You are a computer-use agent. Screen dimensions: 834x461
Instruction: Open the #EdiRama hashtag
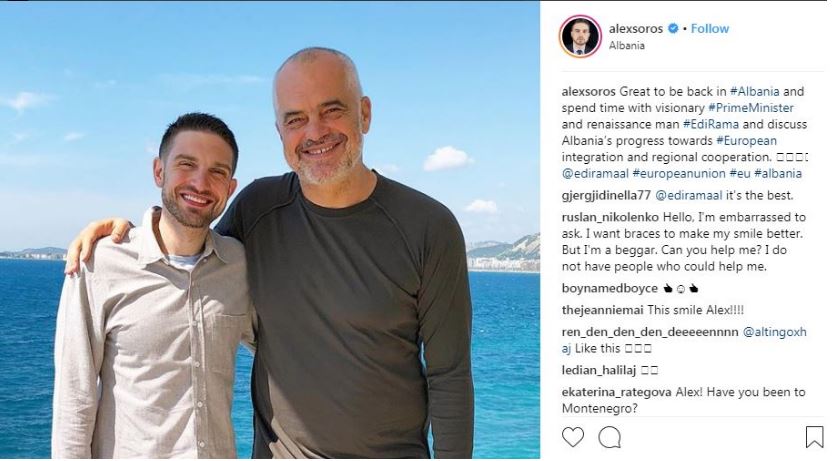point(711,124)
